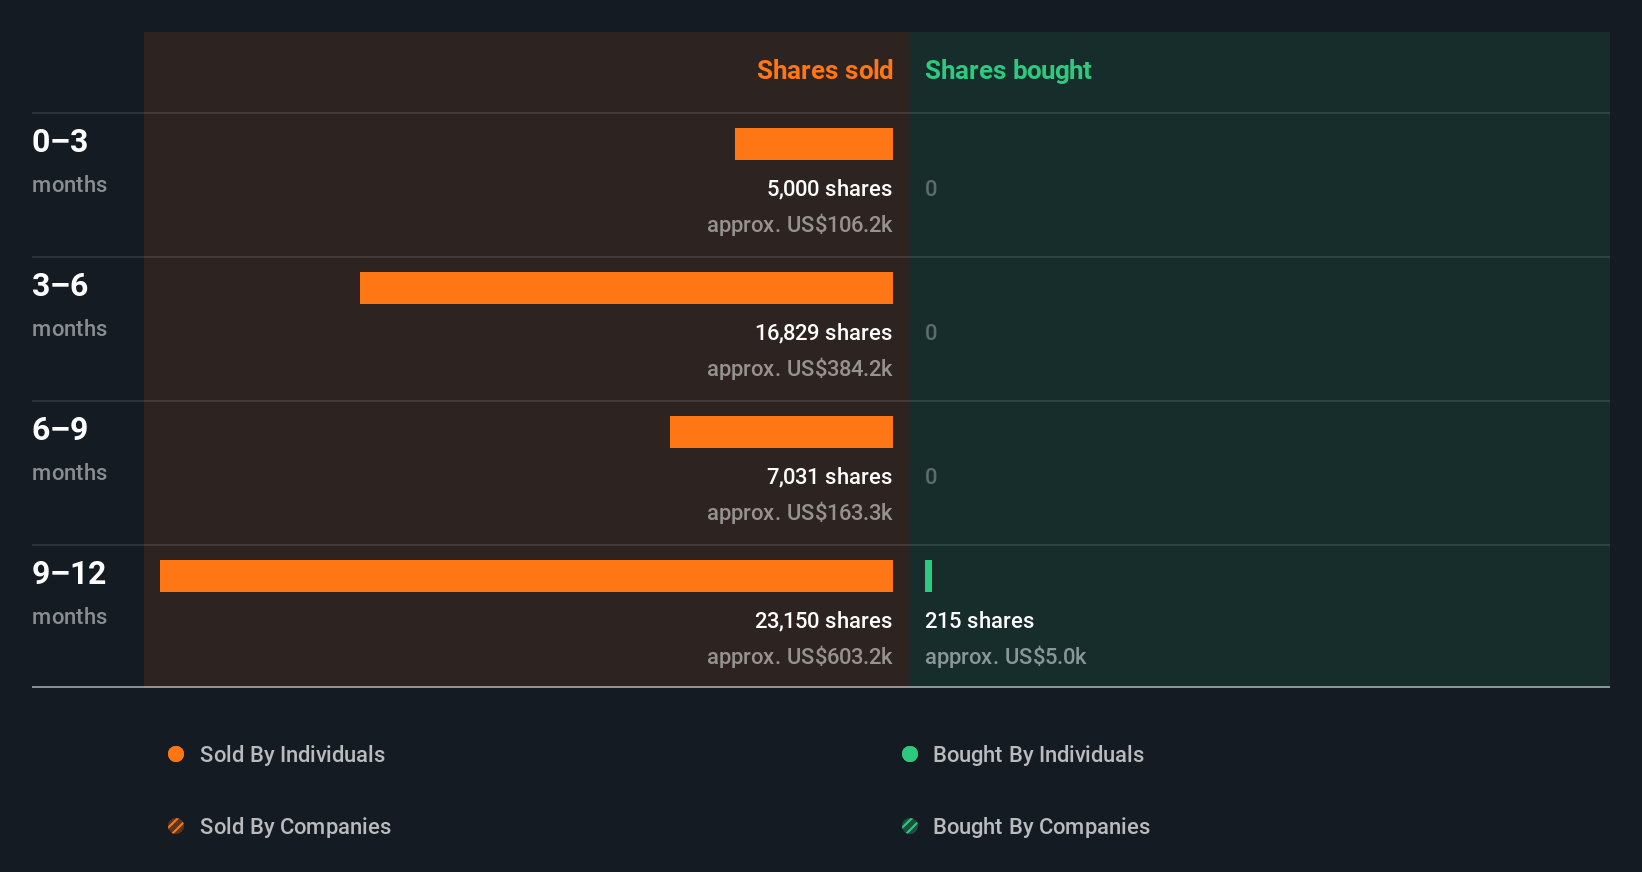Select the 6–9 months row label

69,449
